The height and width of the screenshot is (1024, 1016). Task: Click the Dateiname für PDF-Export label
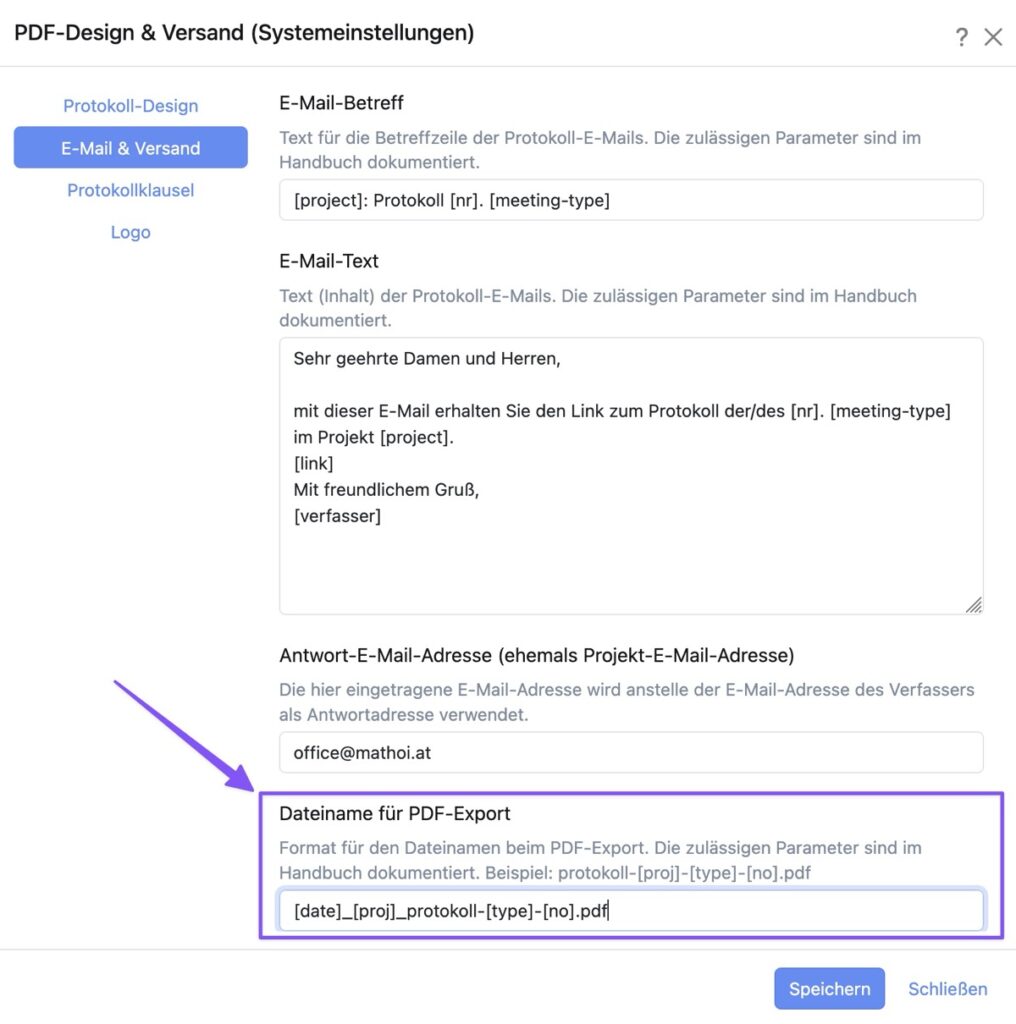(x=394, y=813)
